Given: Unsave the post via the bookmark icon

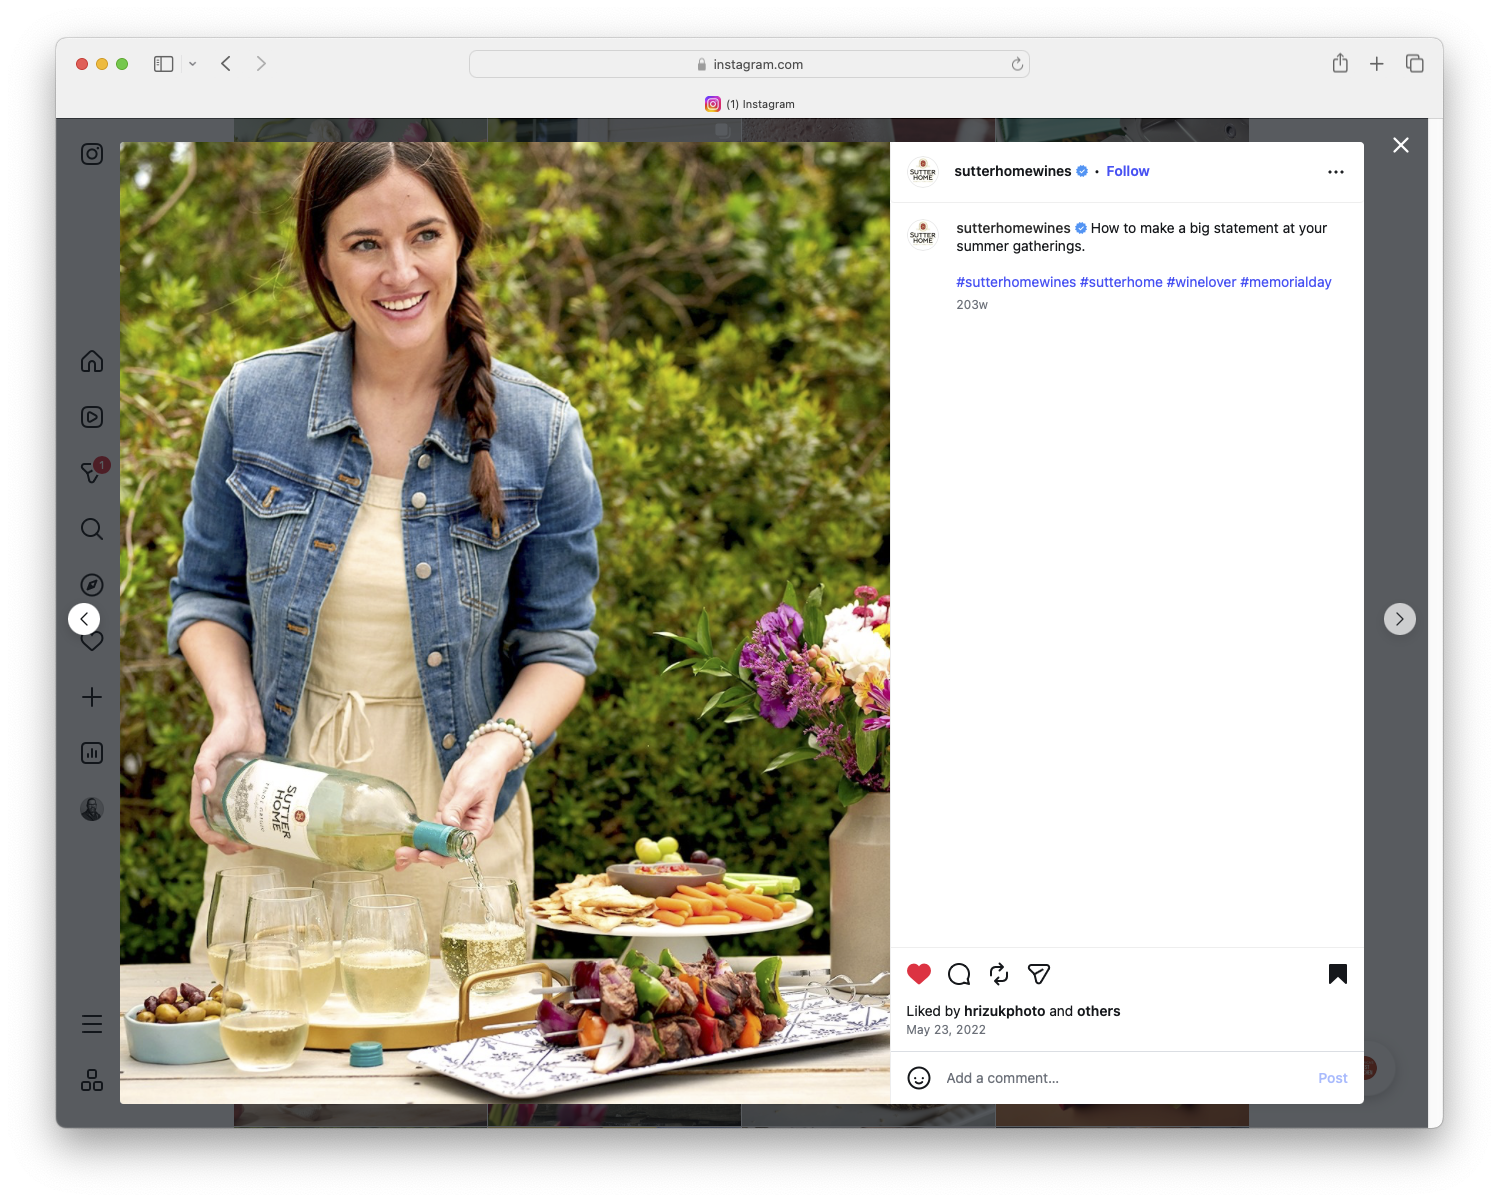Looking at the screenshot, I should (x=1337, y=974).
